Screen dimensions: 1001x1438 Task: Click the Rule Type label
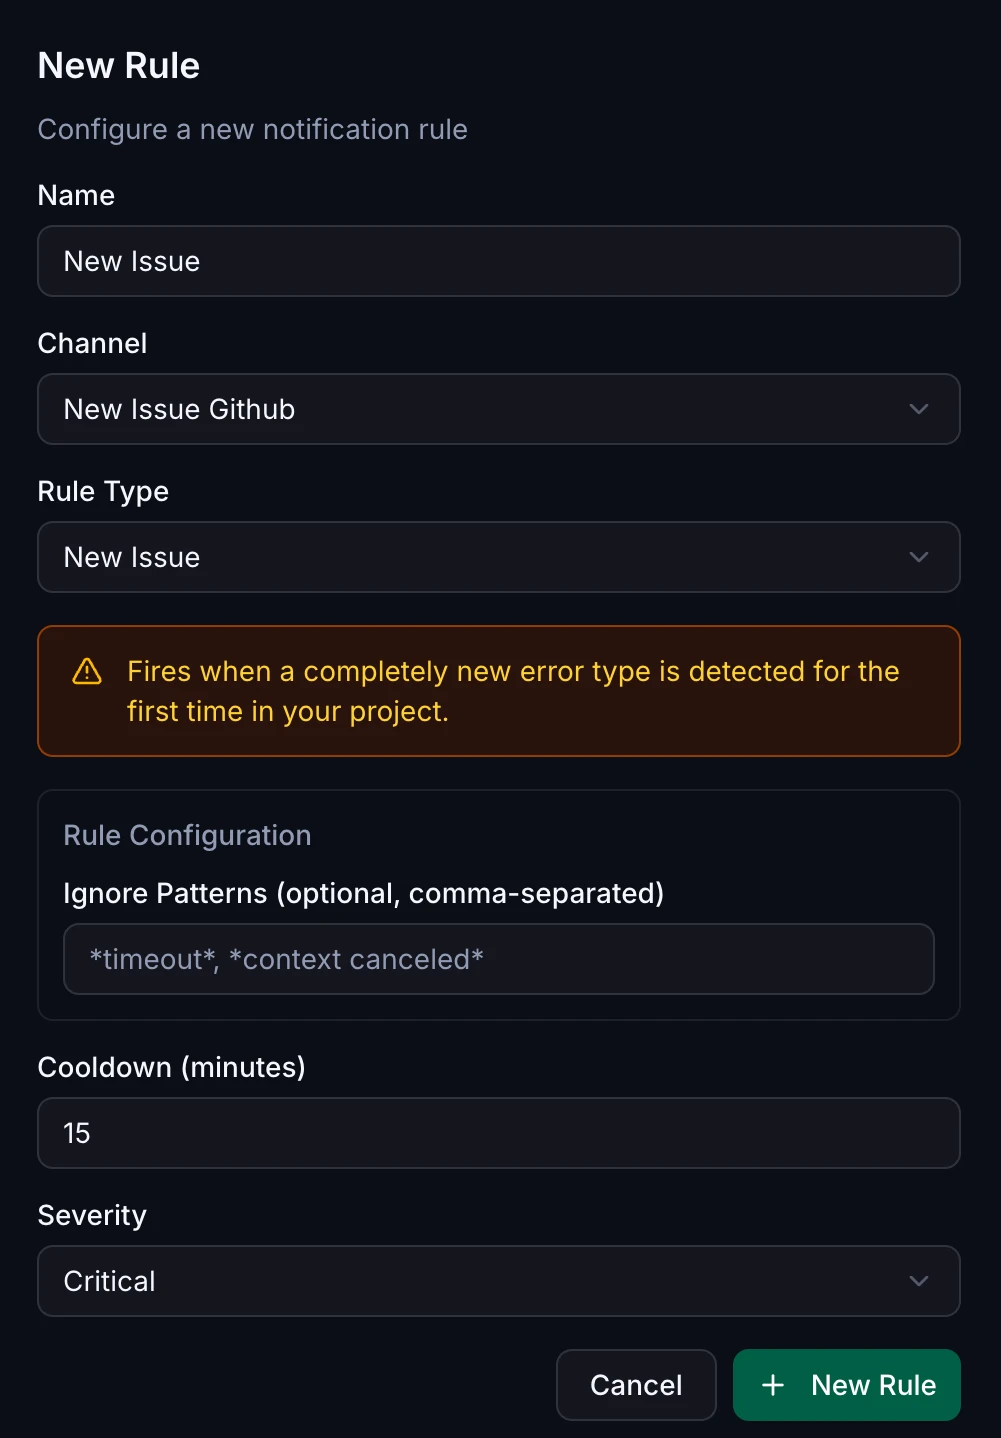pos(103,491)
